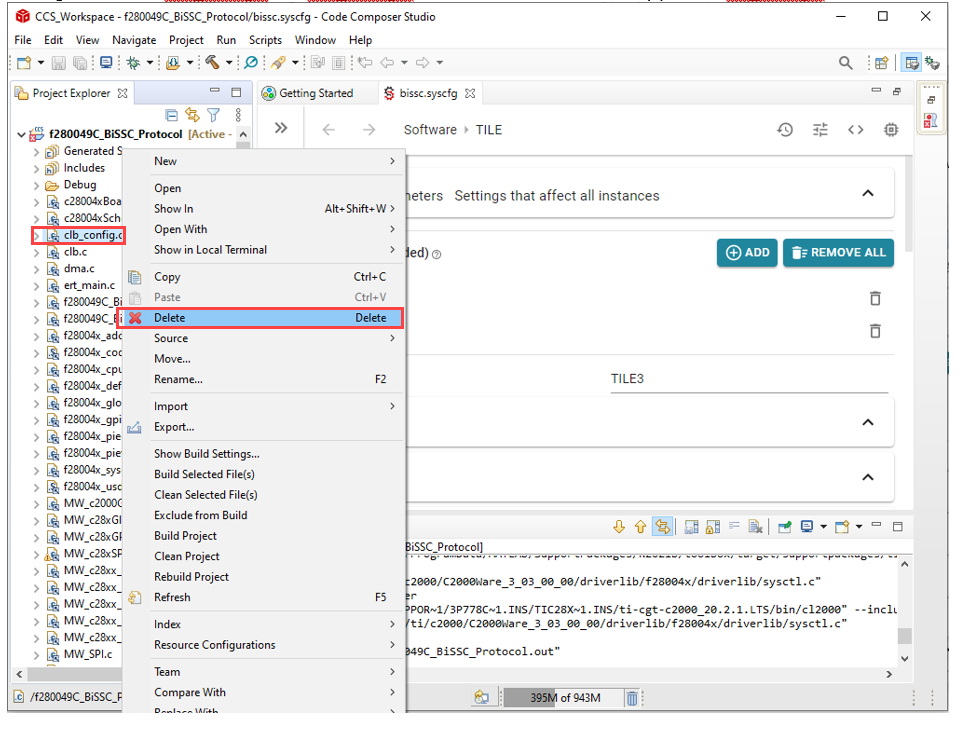
Task: Collapse the global parameters section chevron
Action: [868, 194]
